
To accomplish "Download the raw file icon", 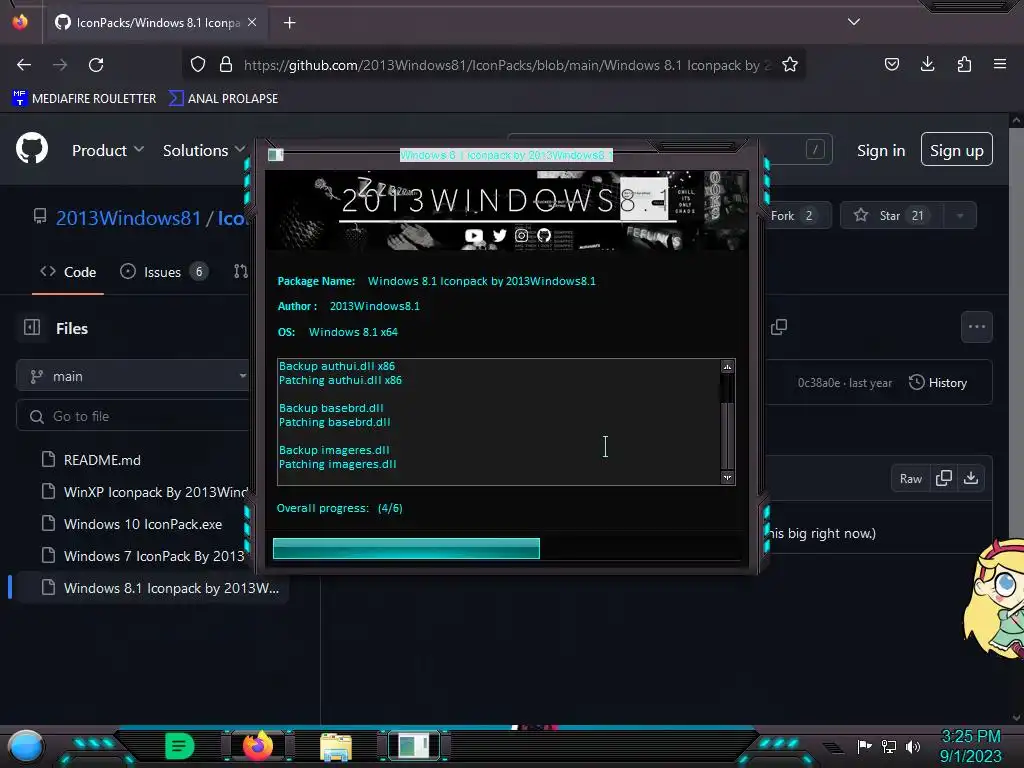I will coord(970,478).
